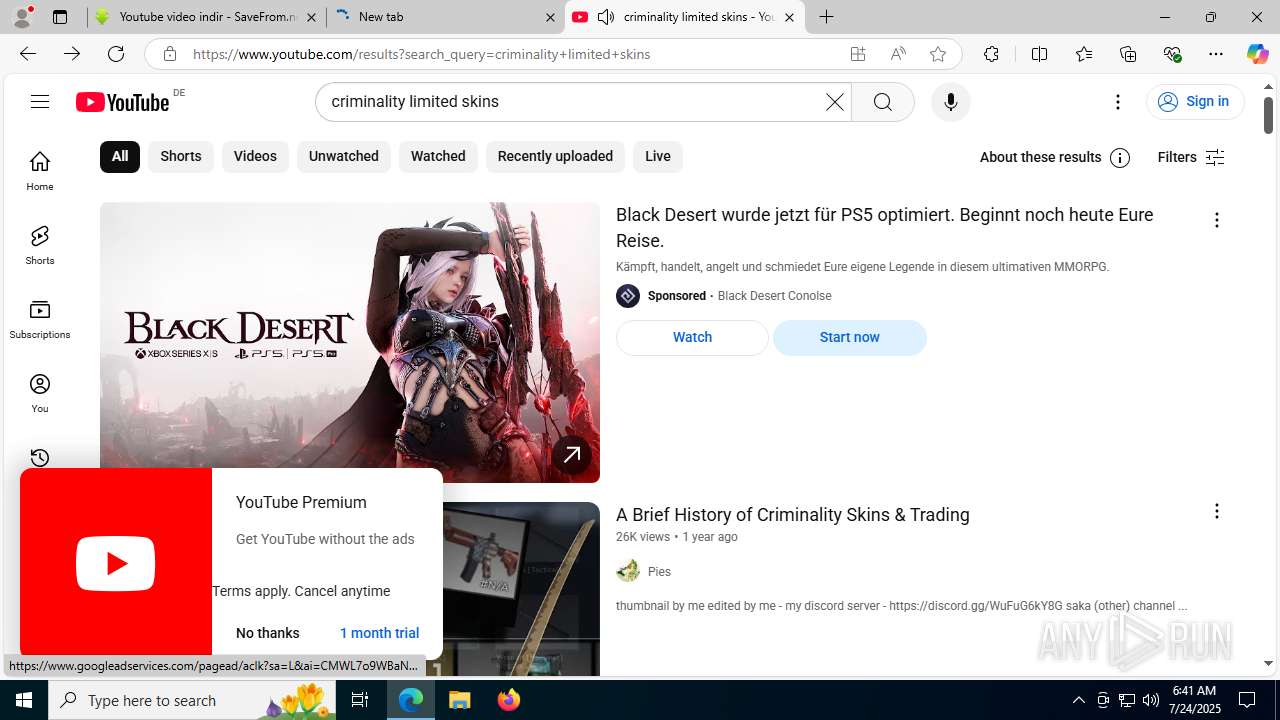Image resolution: width=1280 pixels, height=720 pixels.
Task: Click the browser address bar URL
Action: (421, 54)
